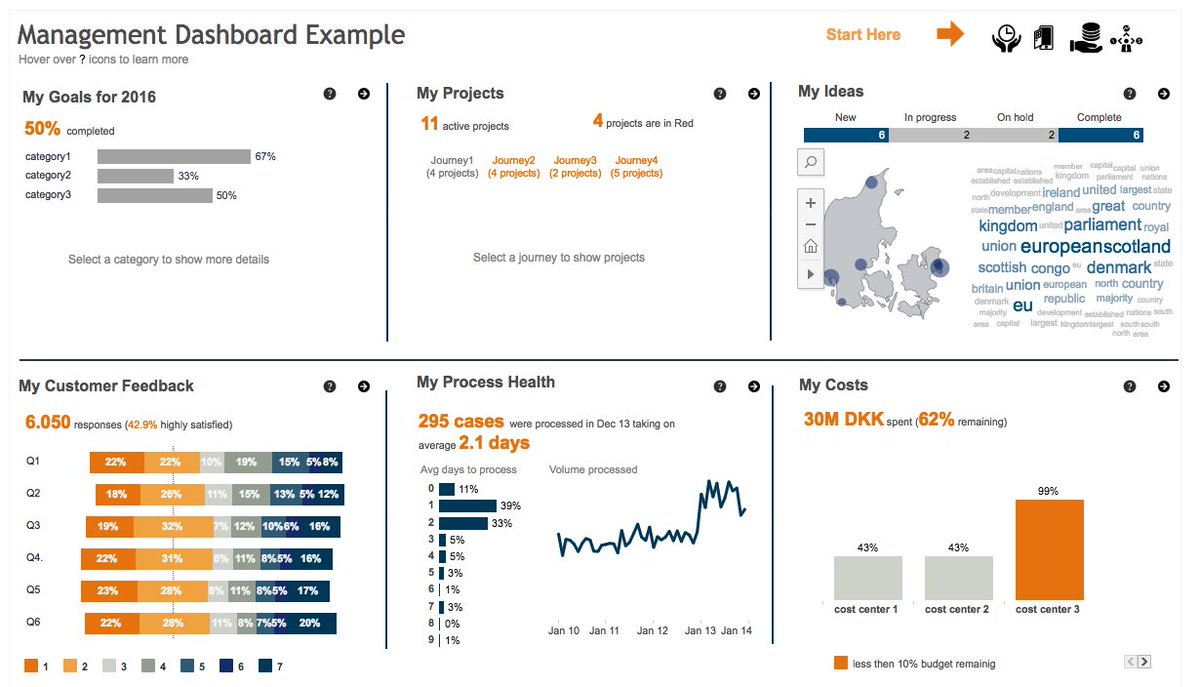Open help icon for My Process Health
This screenshot has width=1200, height=687.
[x=720, y=386]
